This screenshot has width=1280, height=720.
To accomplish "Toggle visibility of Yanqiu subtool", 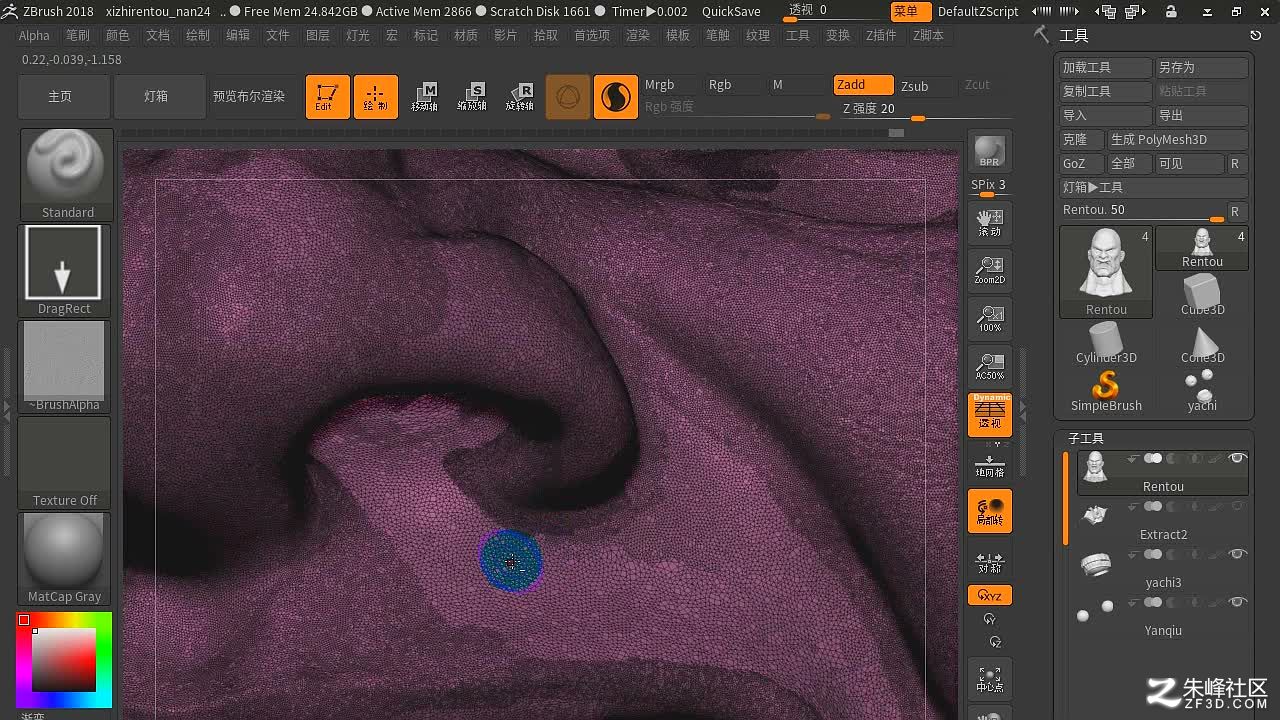I will [x=1237, y=602].
